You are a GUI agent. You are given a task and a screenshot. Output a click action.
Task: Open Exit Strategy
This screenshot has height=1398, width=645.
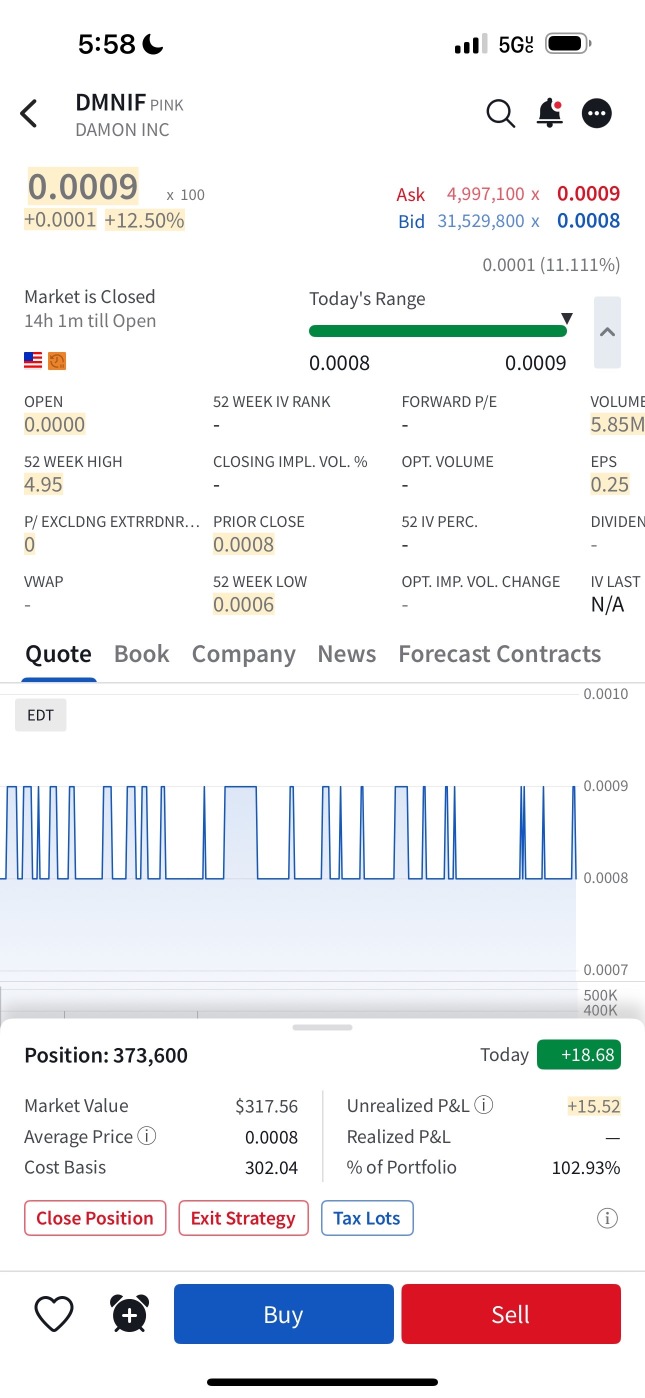tap(243, 1218)
